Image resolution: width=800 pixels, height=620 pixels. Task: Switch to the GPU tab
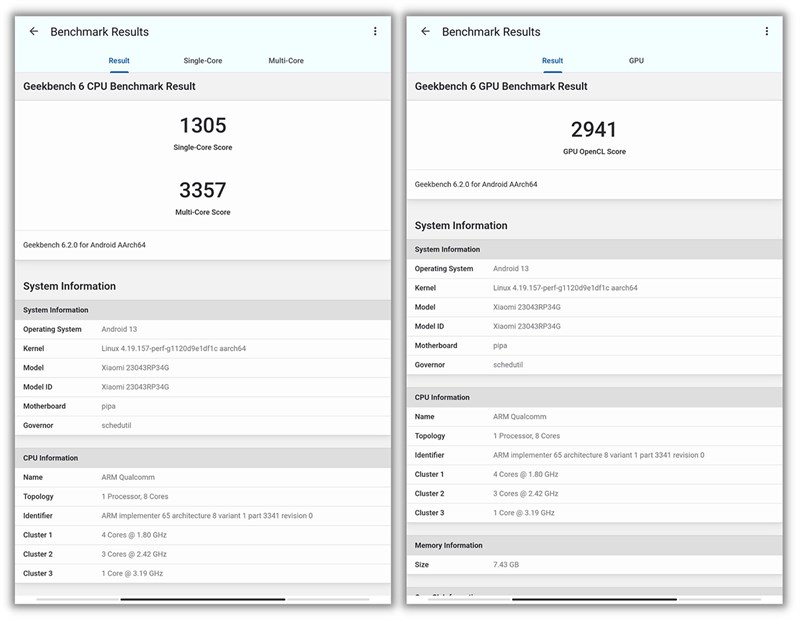[x=636, y=61]
